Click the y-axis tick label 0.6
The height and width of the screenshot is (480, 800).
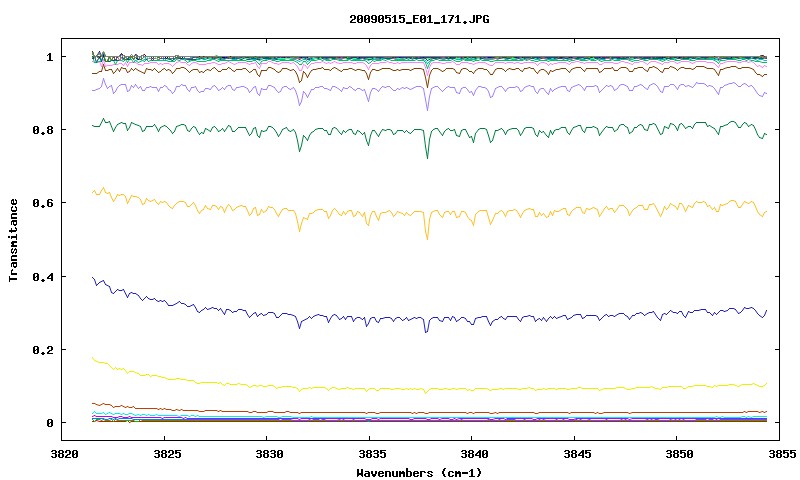pos(43,203)
